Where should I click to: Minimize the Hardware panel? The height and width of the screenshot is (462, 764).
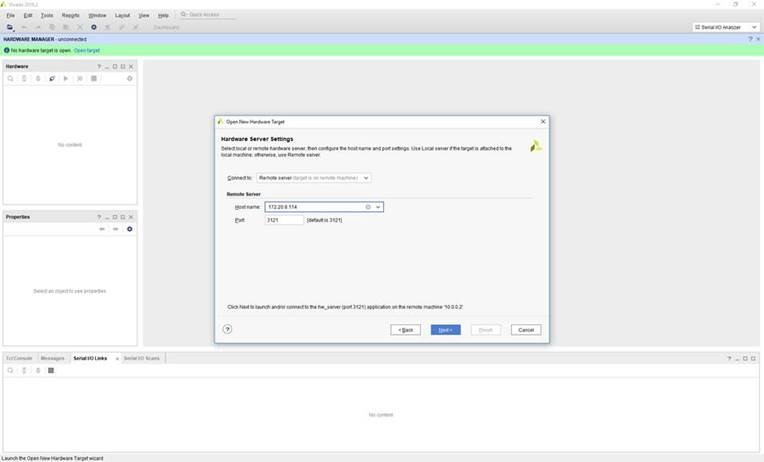coord(107,66)
